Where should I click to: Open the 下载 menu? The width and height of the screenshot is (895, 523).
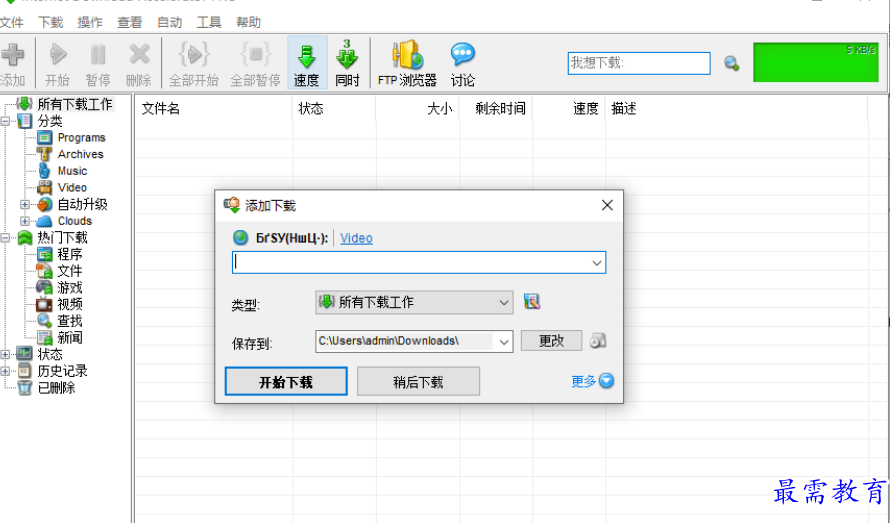click(x=51, y=22)
